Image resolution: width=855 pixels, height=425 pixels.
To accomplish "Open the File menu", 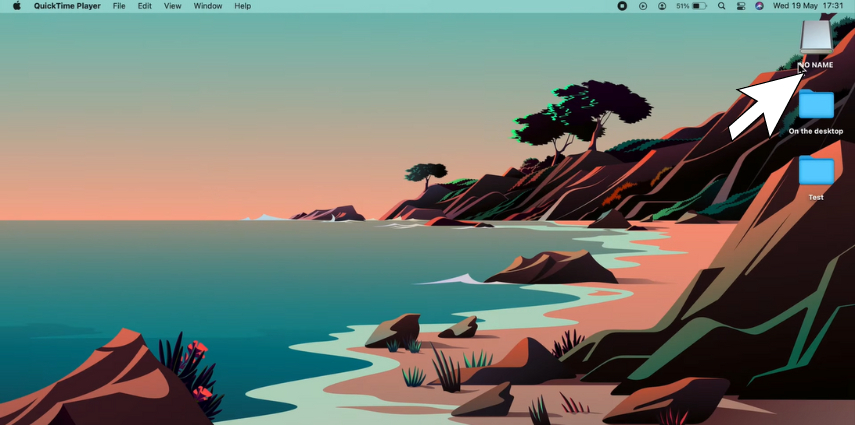I will click(x=119, y=6).
